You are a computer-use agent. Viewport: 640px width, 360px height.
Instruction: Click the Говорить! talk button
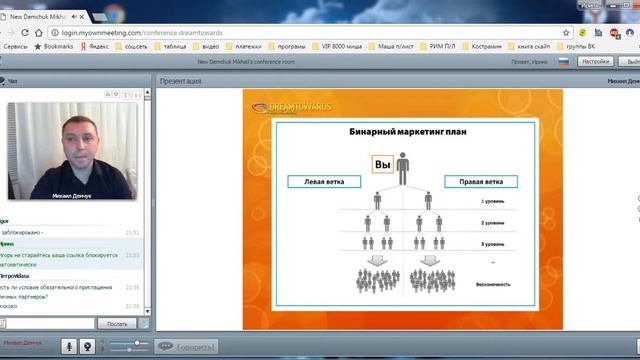[186, 347]
